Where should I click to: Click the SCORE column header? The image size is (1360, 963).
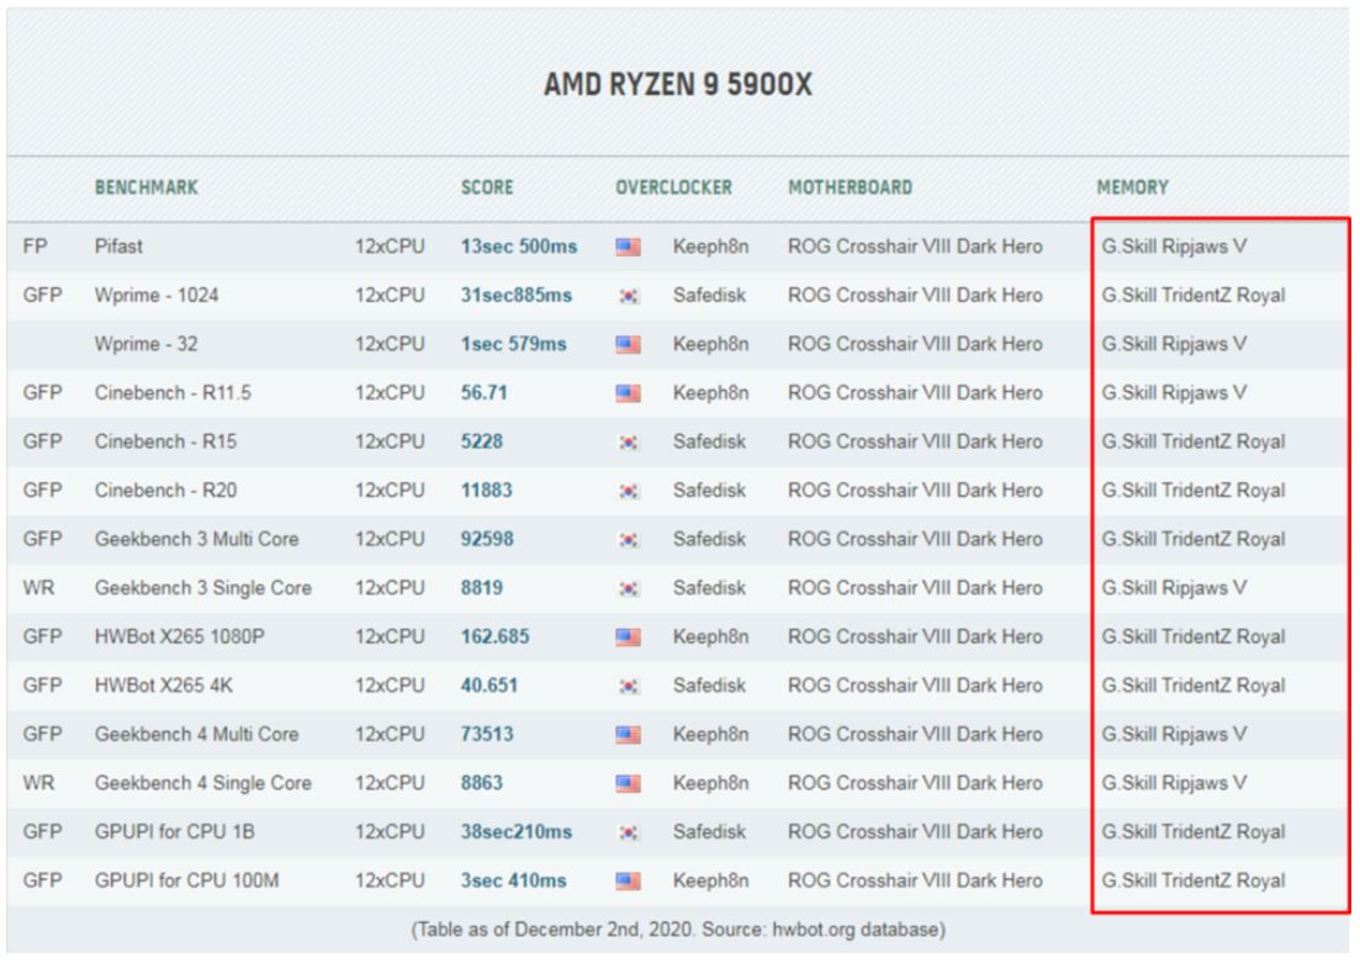point(487,187)
